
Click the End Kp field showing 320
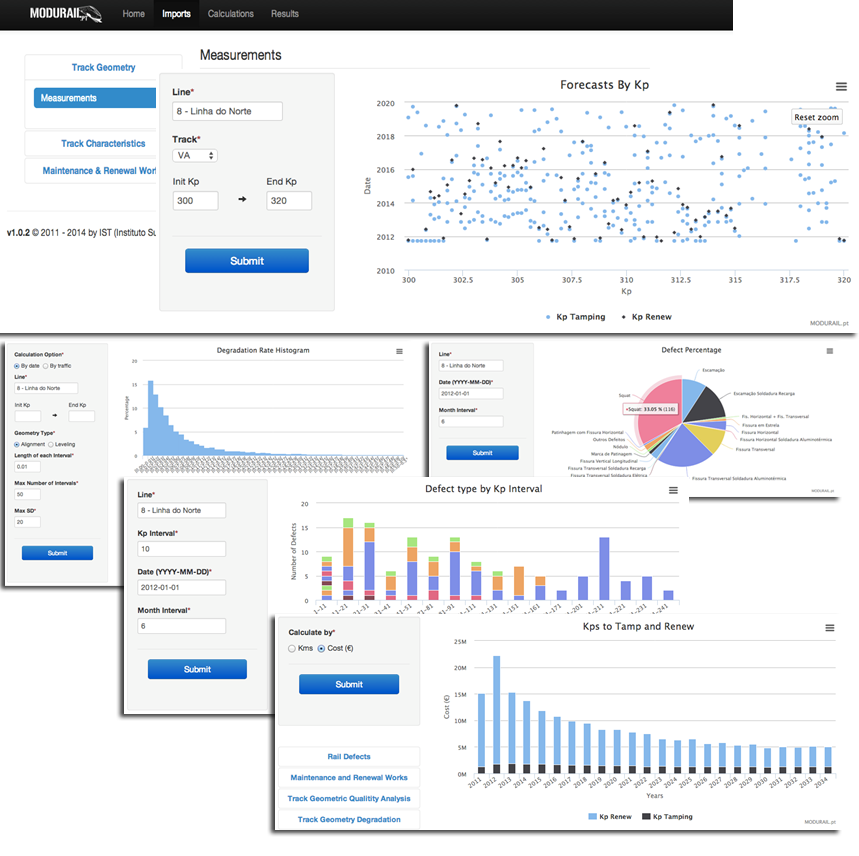click(289, 201)
